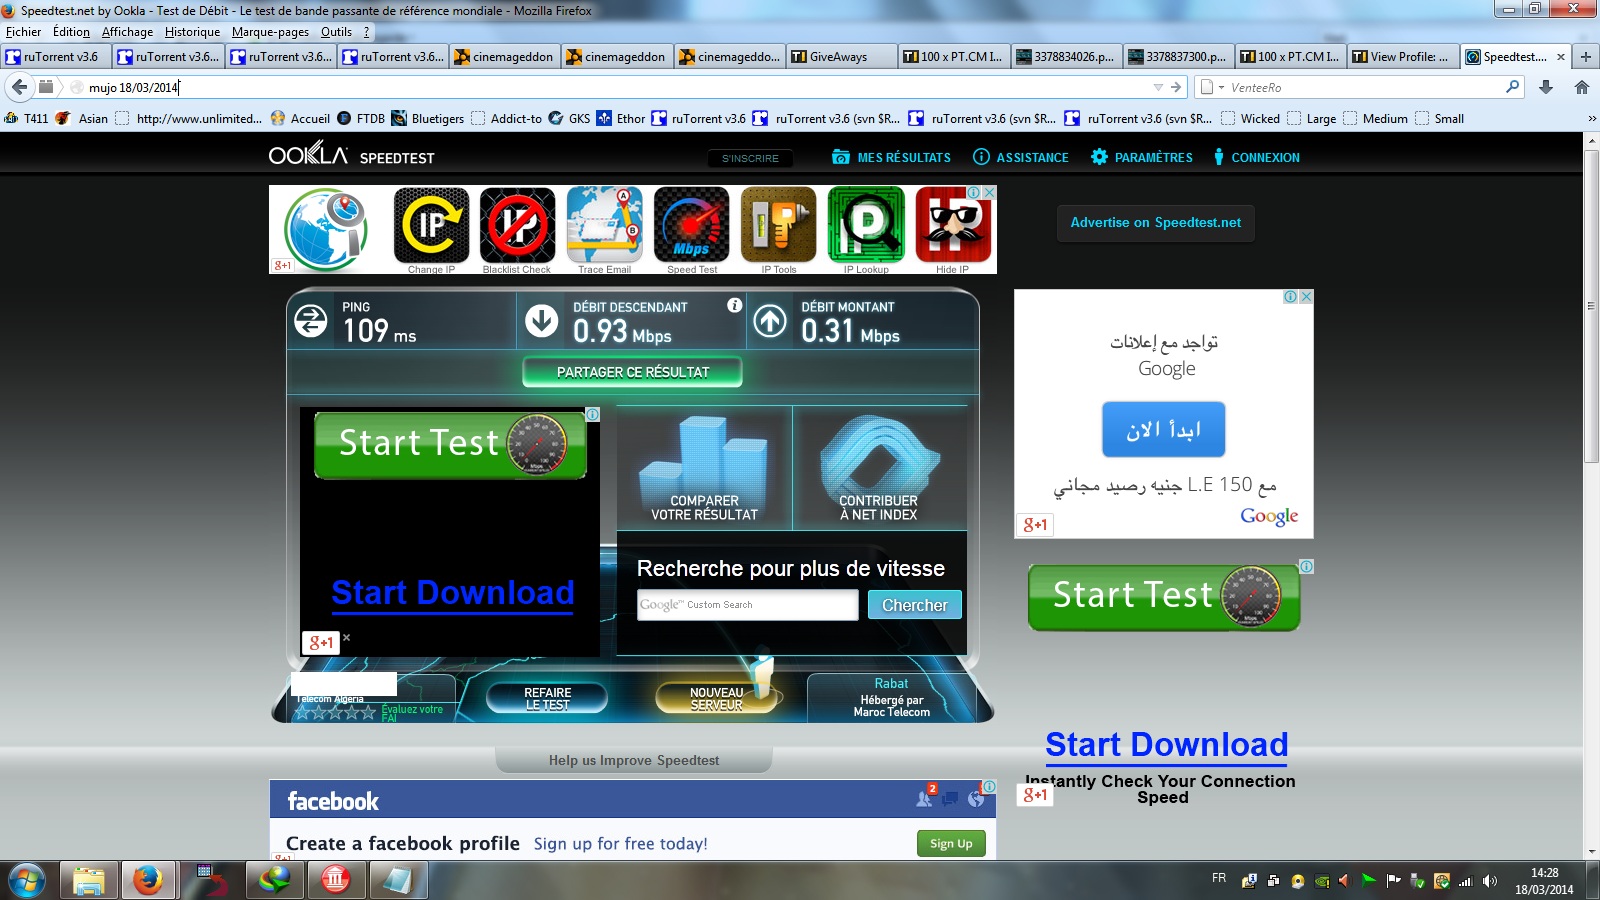1600x900 pixels.
Task: Close the Speedtest tab
Action: pyautogui.click(x=1561, y=57)
